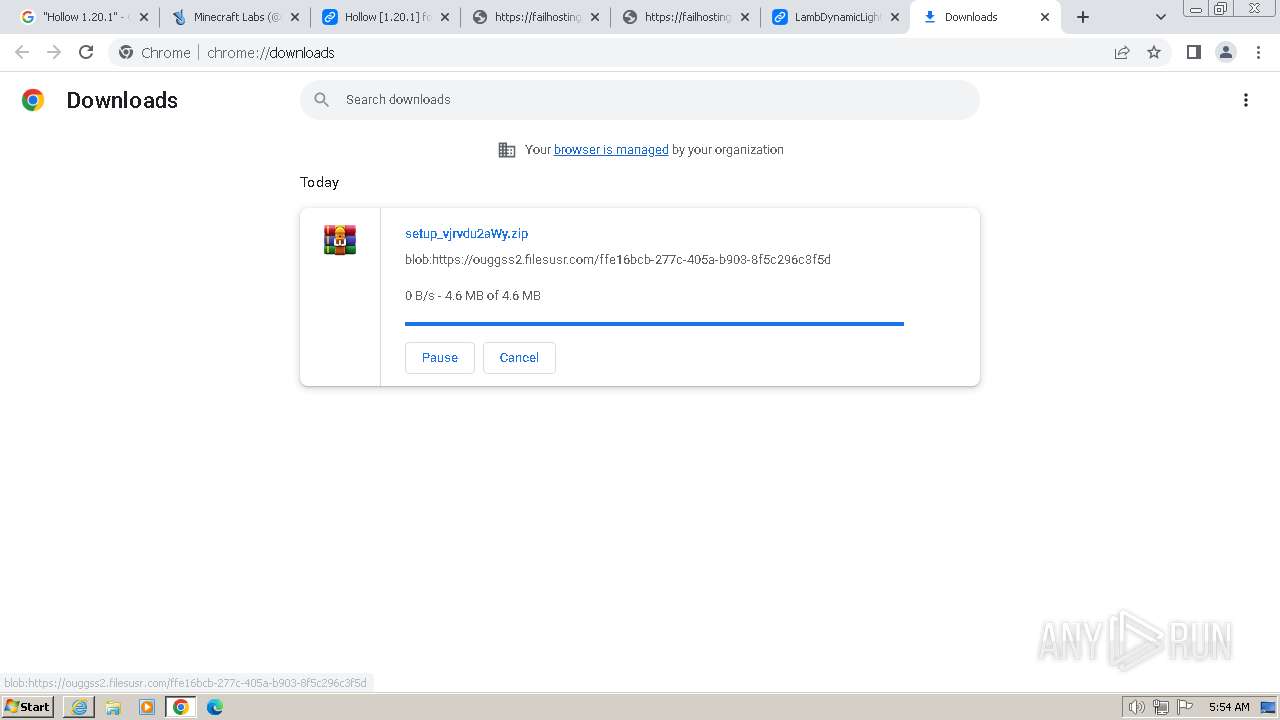The width and height of the screenshot is (1280, 720).
Task: Open Downloads page more actions menu
Action: pos(1246,100)
